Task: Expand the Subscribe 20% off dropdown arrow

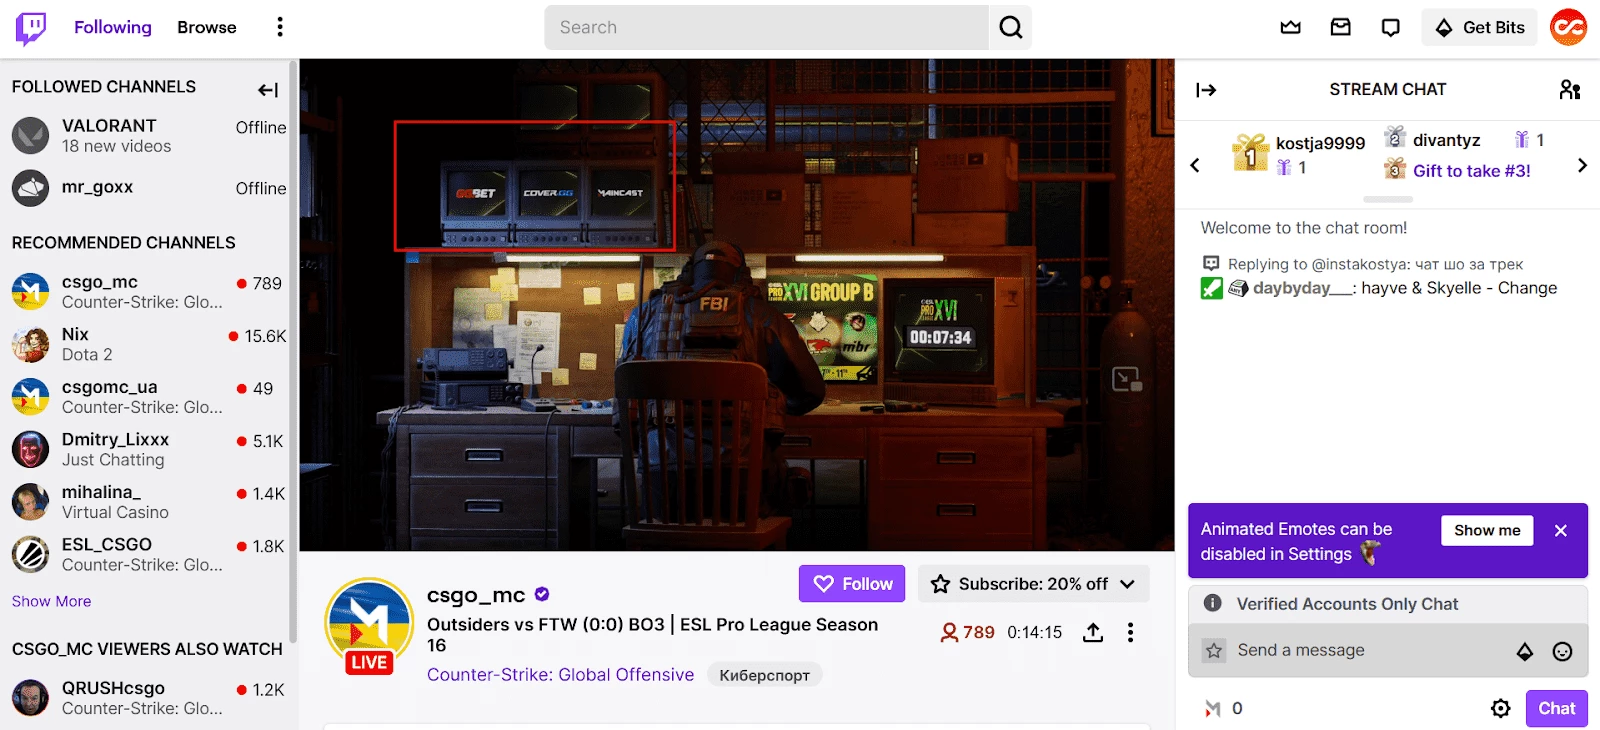Action: pyautogui.click(x=1128, y=584)
